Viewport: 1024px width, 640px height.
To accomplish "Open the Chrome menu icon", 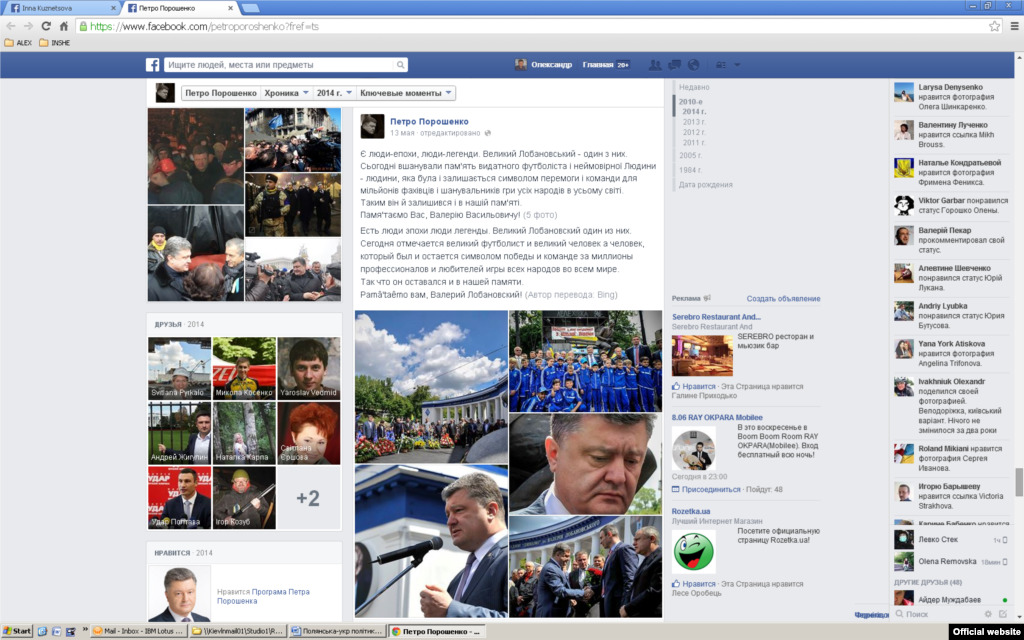I will click(1012, 26).
